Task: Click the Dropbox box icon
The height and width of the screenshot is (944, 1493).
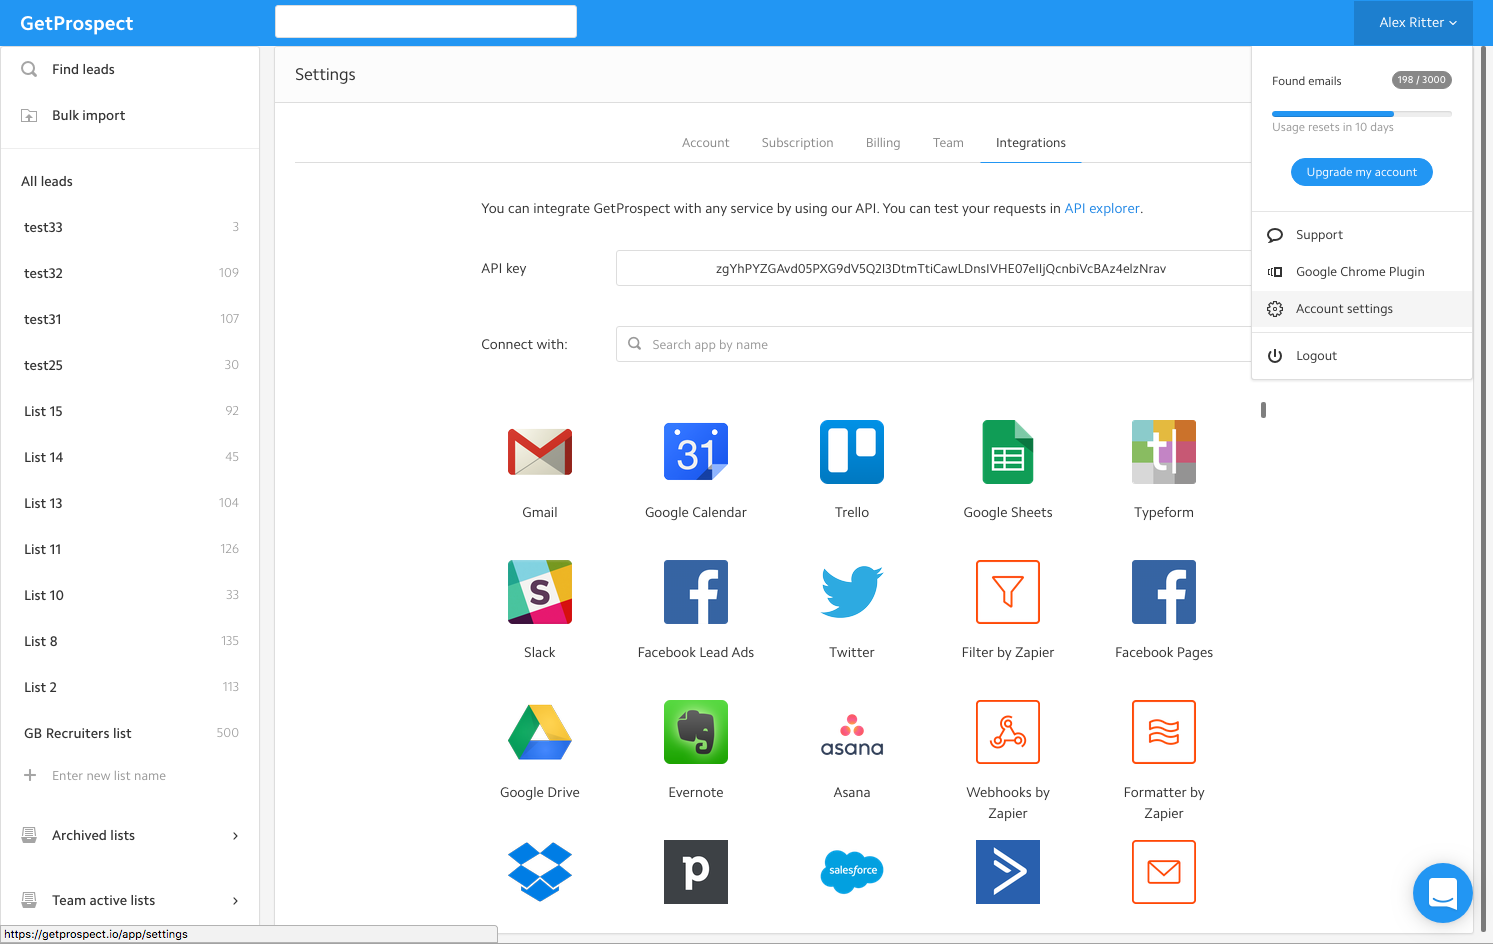Action: [x=540, y=872]
